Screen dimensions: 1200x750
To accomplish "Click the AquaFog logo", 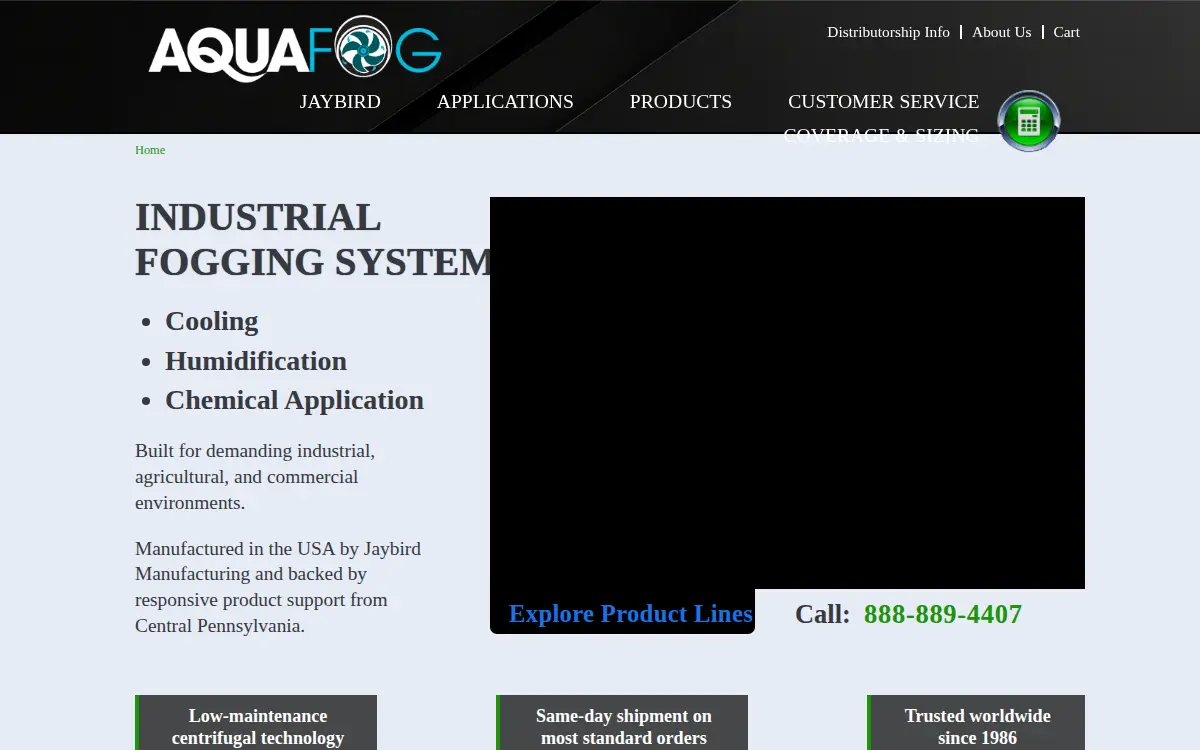I will coord(295,48).
